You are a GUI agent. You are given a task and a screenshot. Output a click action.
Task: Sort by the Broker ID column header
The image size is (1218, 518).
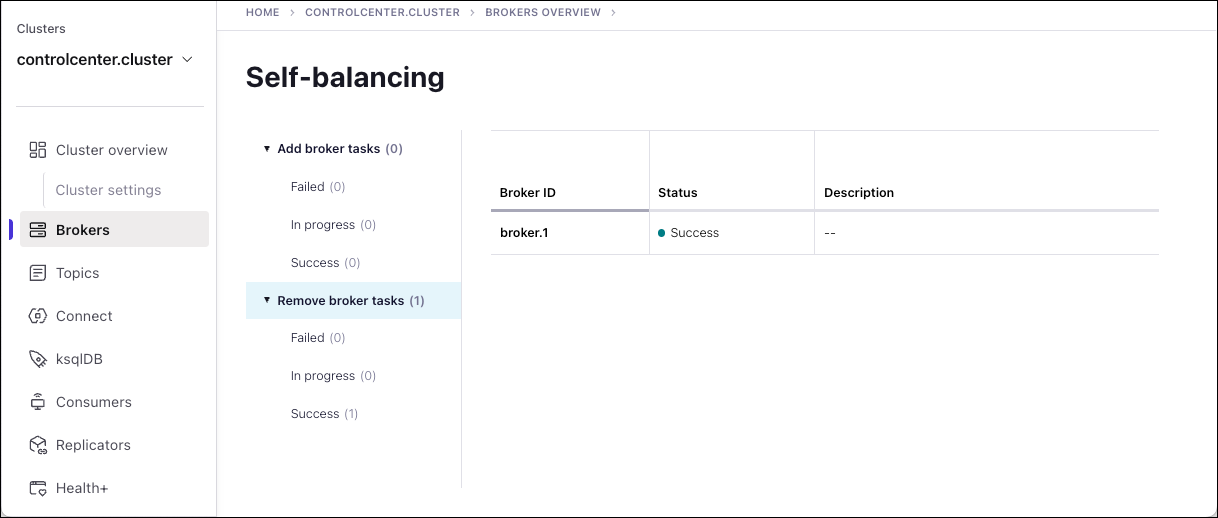pos(528,193)
